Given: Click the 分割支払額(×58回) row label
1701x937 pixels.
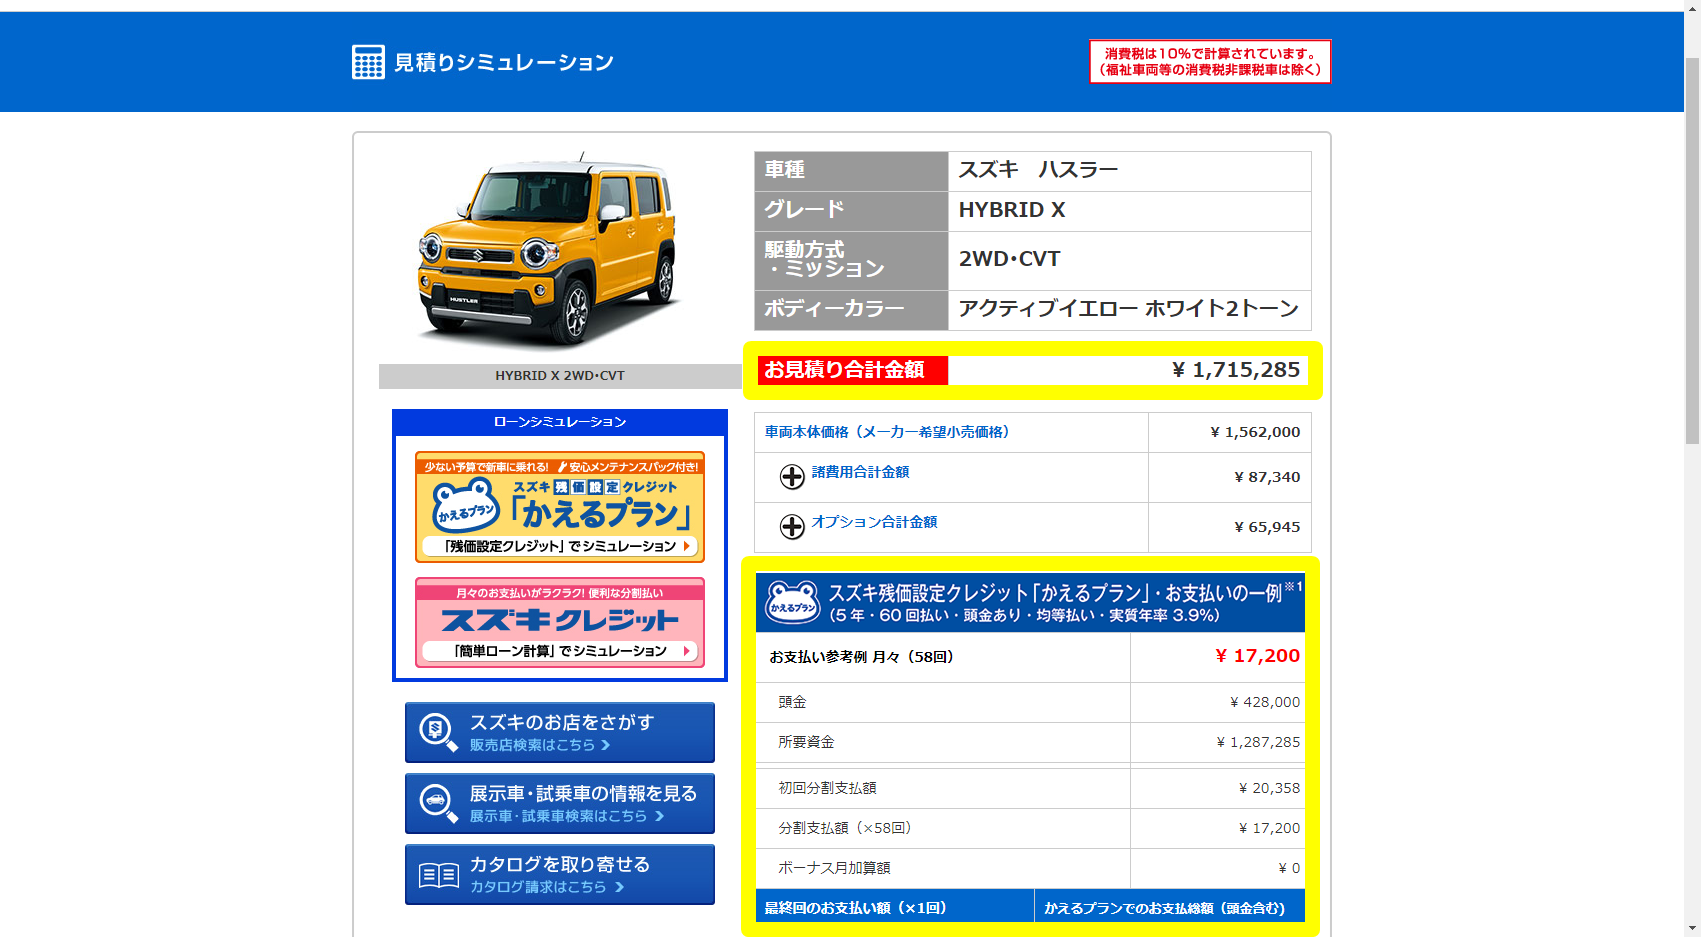Looking at the screenshot, I should (847, 828).
